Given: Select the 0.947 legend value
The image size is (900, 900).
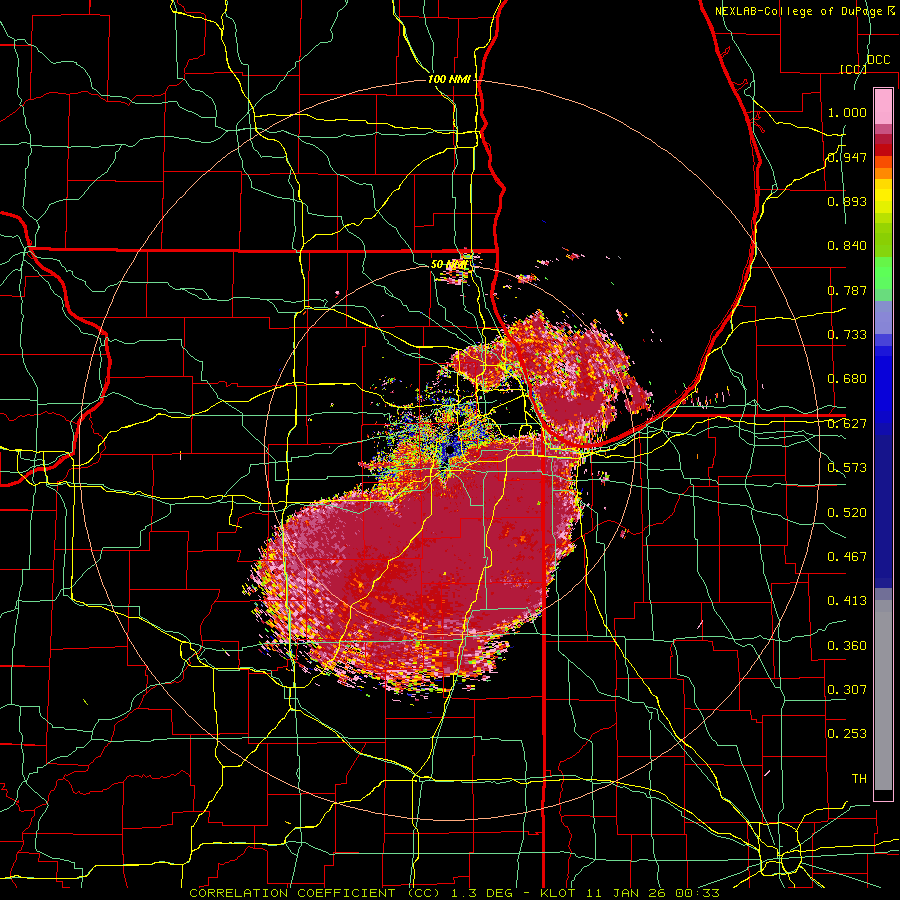Looking at the screenshot, I should pyautogui.click(x=847, y=157).
